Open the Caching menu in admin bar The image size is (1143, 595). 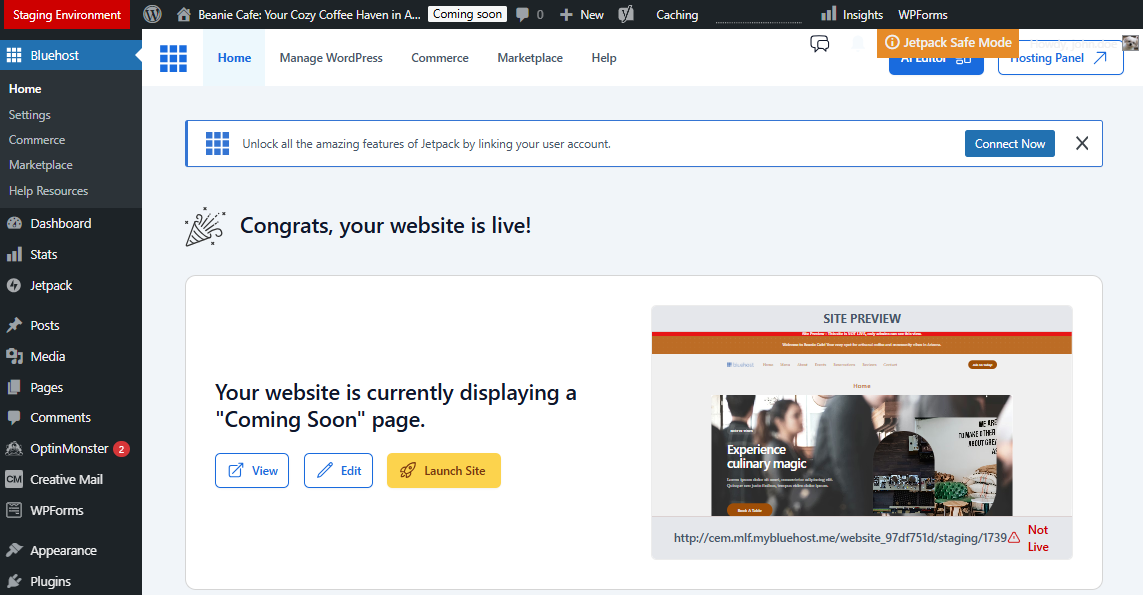[x=677, y=15]
